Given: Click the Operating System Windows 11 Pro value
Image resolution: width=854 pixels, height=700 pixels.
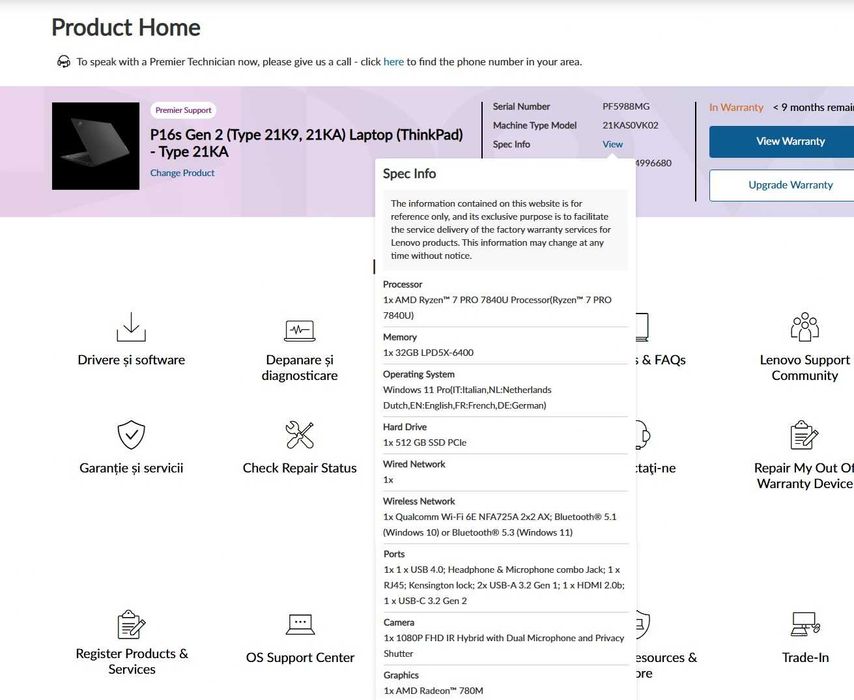Looking at the screenshot, I should pos(467,398).
